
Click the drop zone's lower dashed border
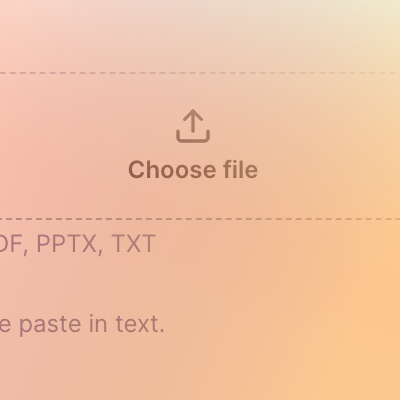point(200,219)
